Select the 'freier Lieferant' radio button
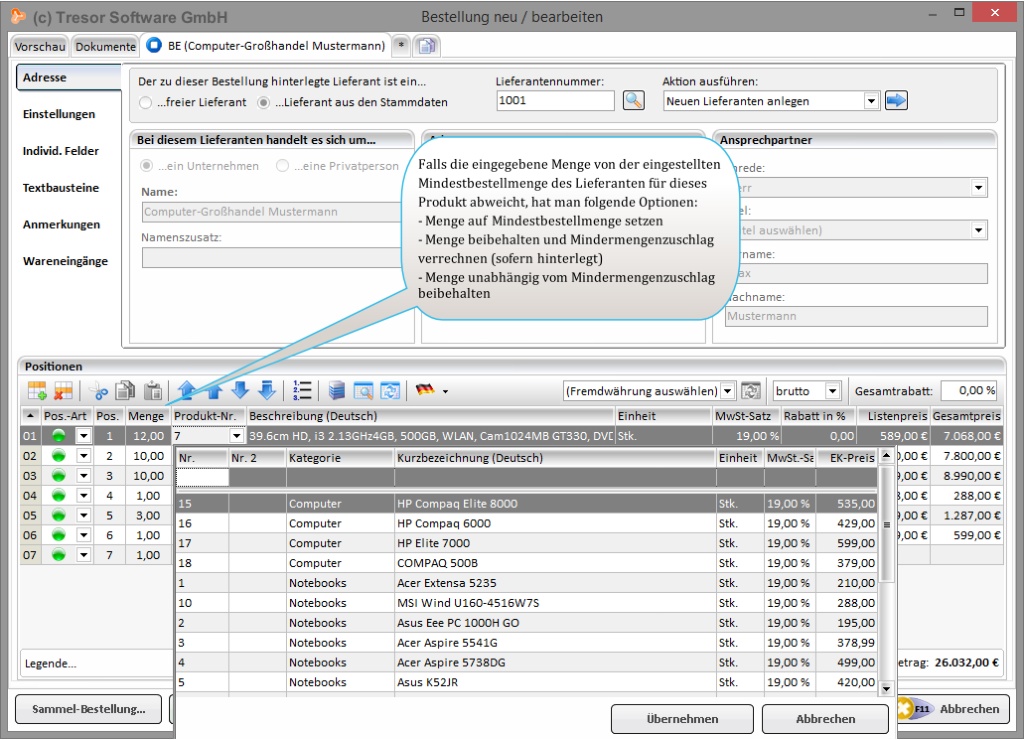 pyautogui.click(x=147, y=102)
